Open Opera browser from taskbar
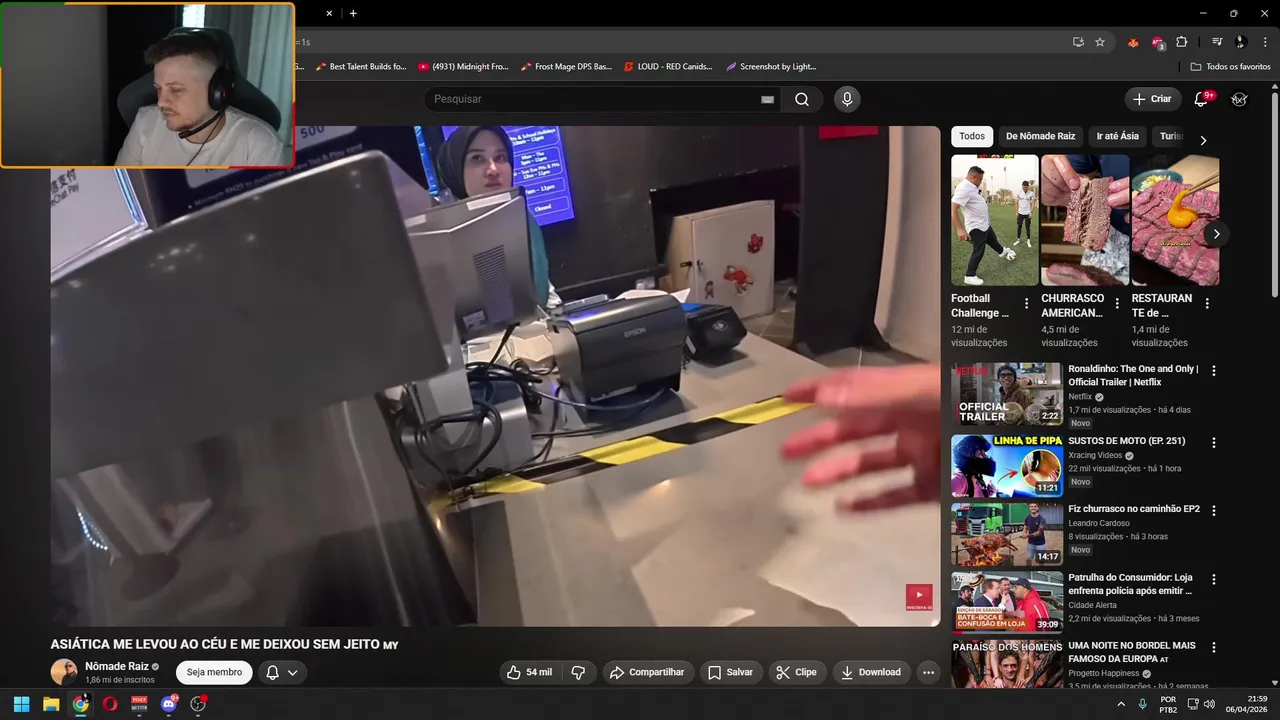The image size is (1280, 720). pyautogui.click(x=110, y=704)
